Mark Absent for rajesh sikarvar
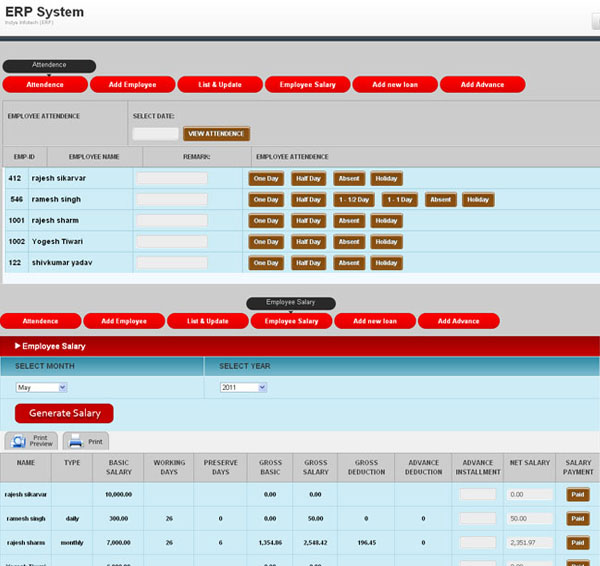Image resolution: width=600 pixels, height=566 pixels. click(x=349, y=179)
